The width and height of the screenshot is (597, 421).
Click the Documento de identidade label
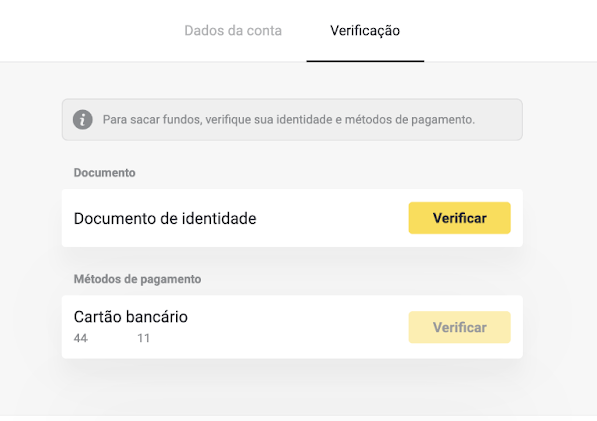click(165, 218)
